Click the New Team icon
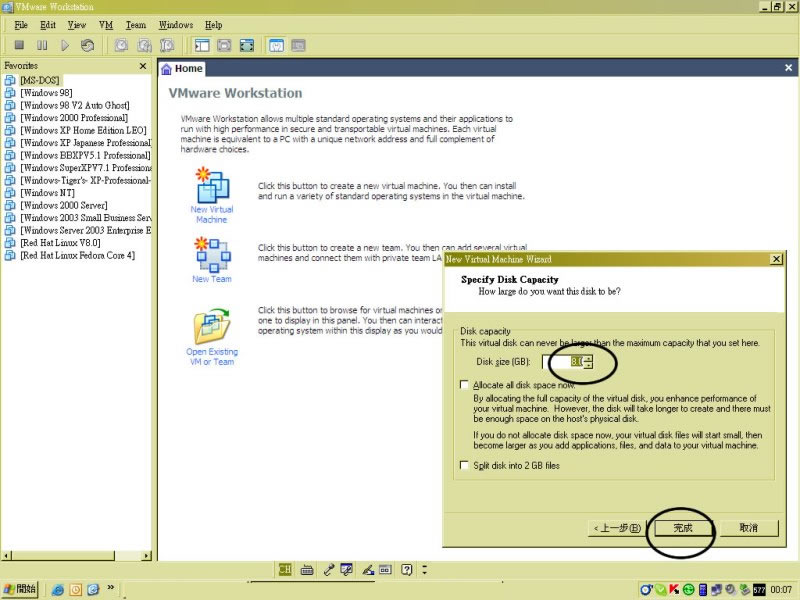The height and width of the screenshot is (600, 800). tap(213, 255)
